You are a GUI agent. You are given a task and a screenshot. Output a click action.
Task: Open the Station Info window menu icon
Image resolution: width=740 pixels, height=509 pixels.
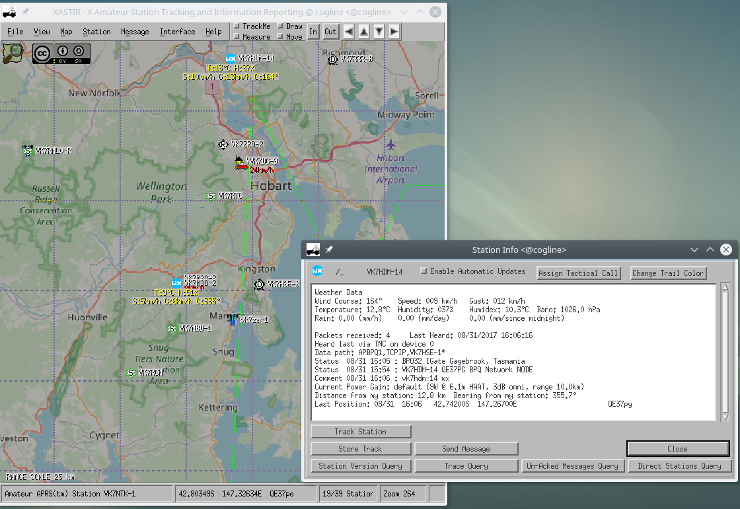point(313,250)
